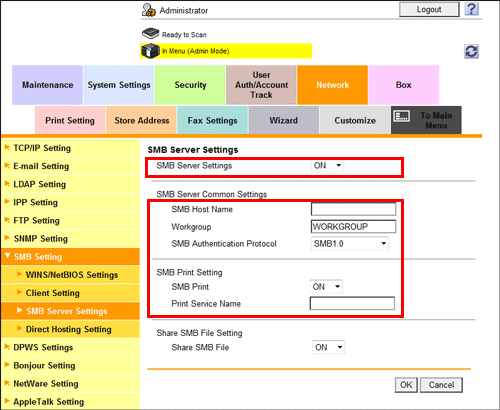The image size is (500, 410).
Task: Open the SMB Print ON dropdown
Action: click(326, 287)
